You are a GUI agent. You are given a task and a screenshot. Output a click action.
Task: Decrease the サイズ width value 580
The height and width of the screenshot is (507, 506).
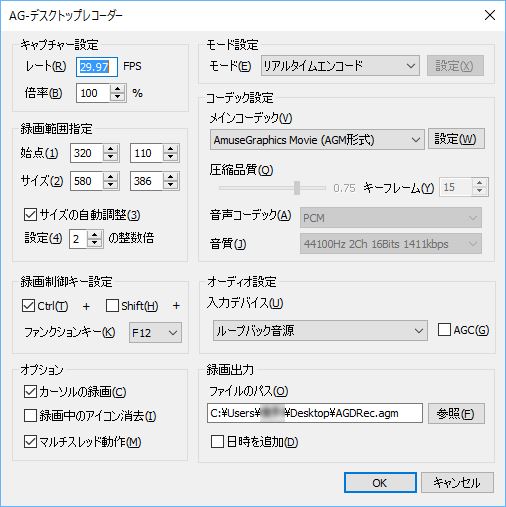111,185
